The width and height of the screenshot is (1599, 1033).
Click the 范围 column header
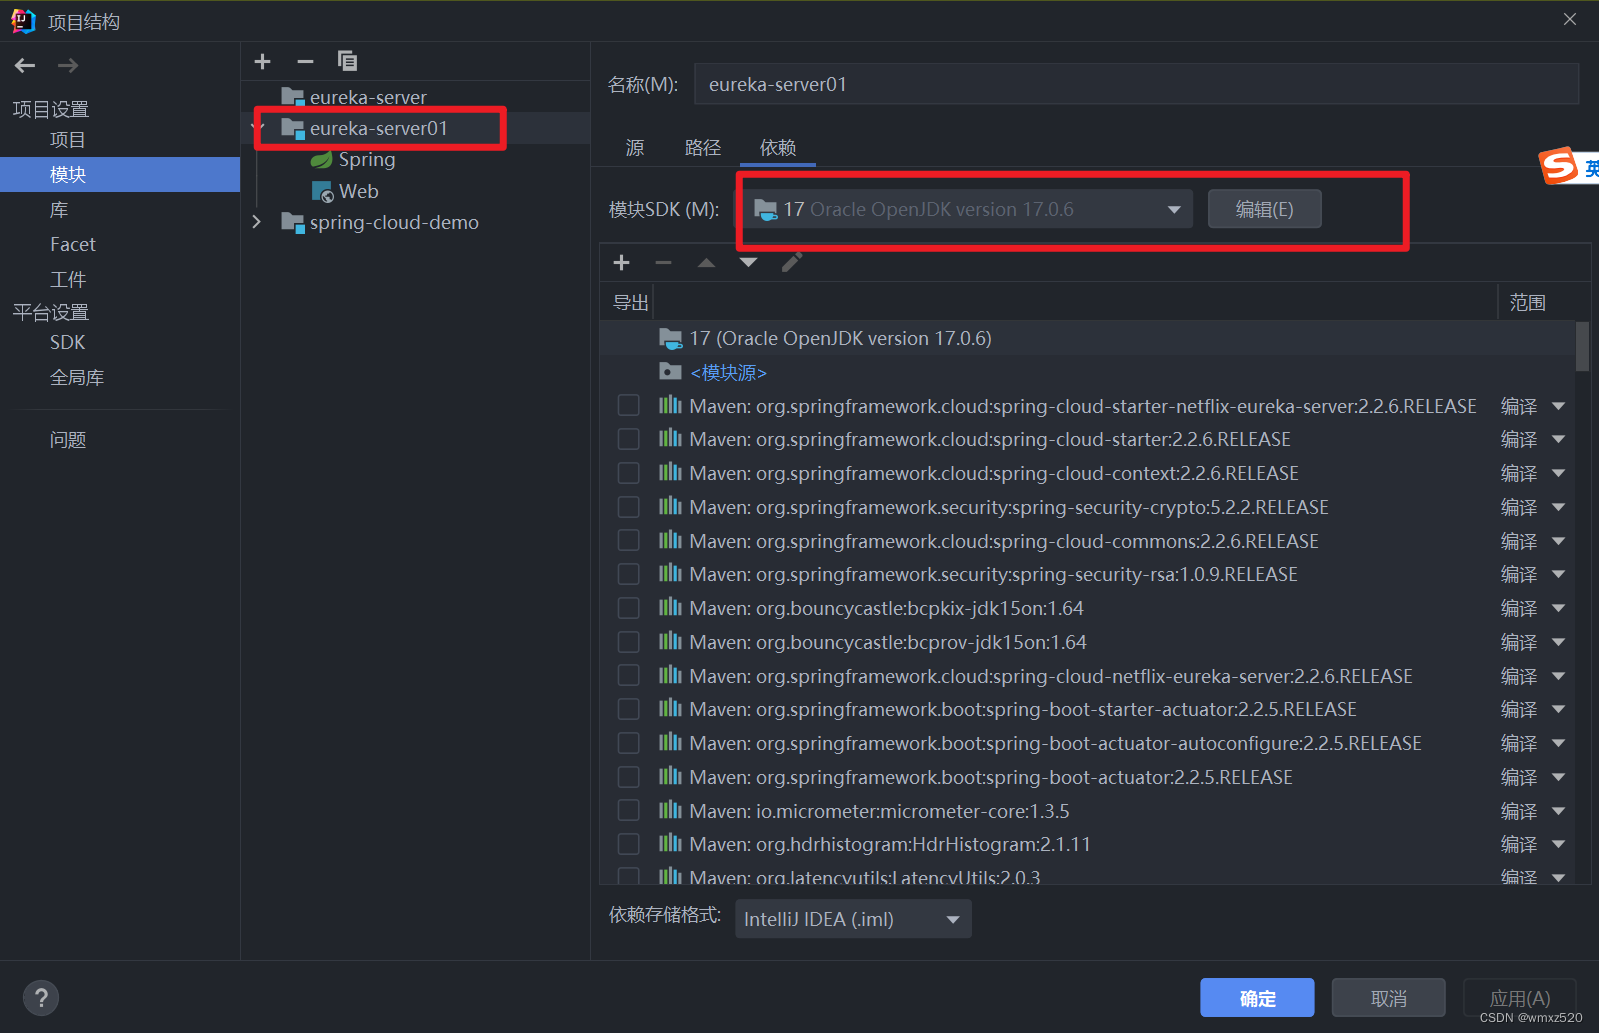[1527, 303]
